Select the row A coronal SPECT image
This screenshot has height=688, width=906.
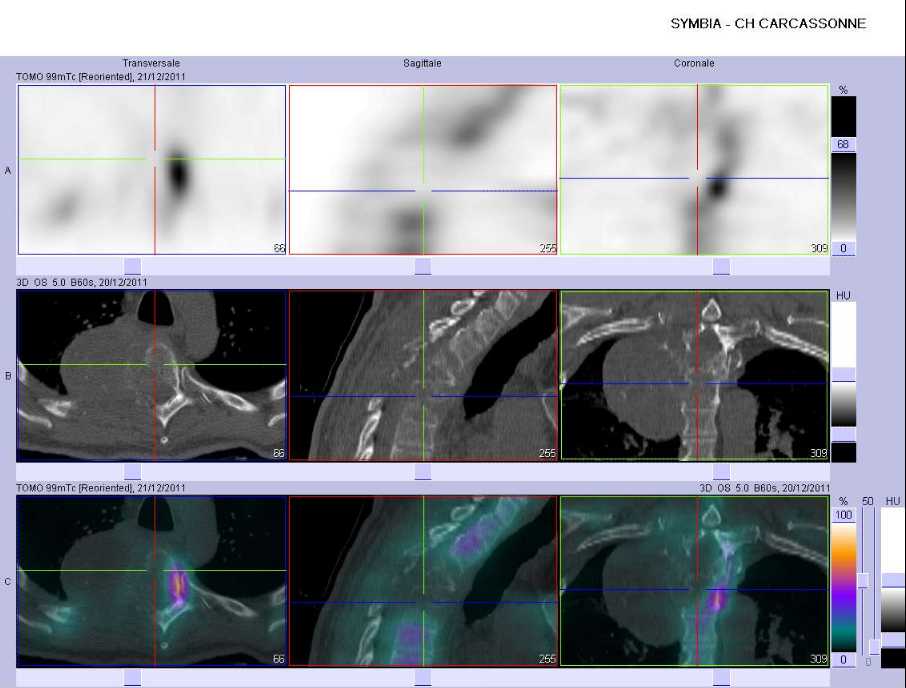tap(694, 170)
